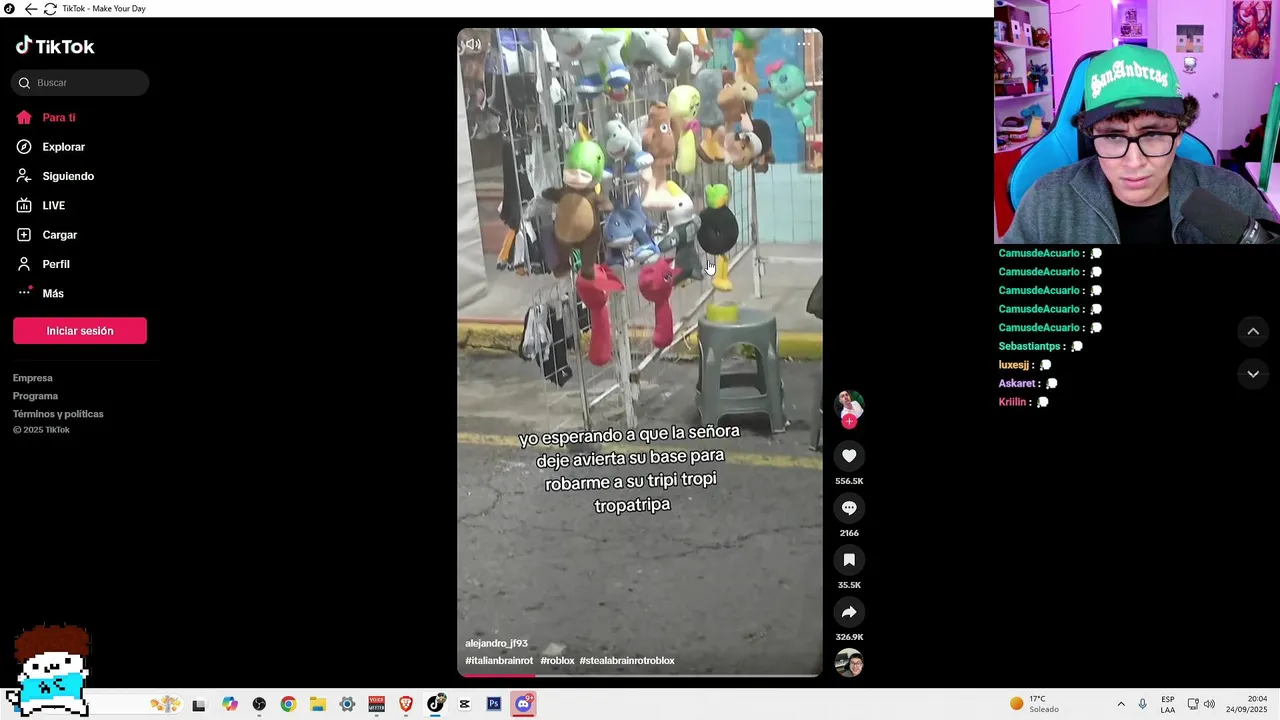Viewport: 1280px width, 720px height.
Task: Click the Iniciar sesión button
Action: coord(80,331)
